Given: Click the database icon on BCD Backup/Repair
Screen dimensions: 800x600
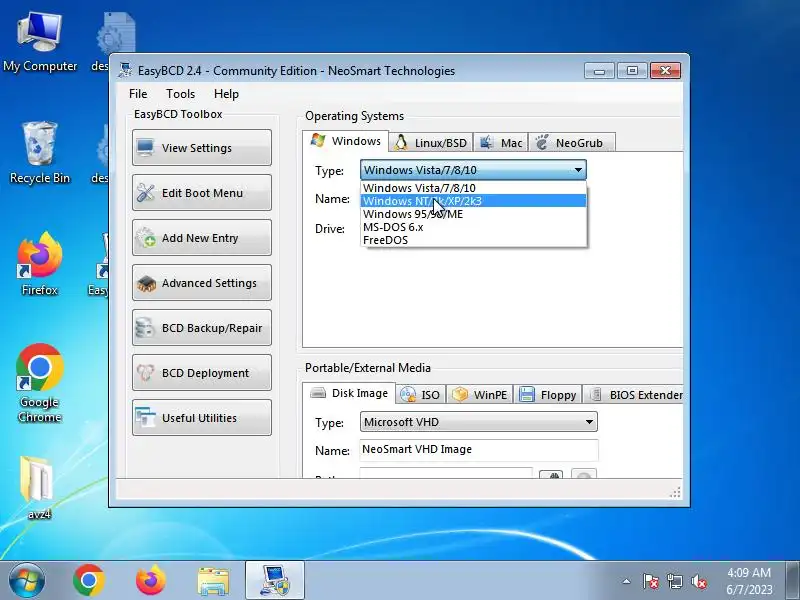Looking at the screenshot, I should pos(145,328).
